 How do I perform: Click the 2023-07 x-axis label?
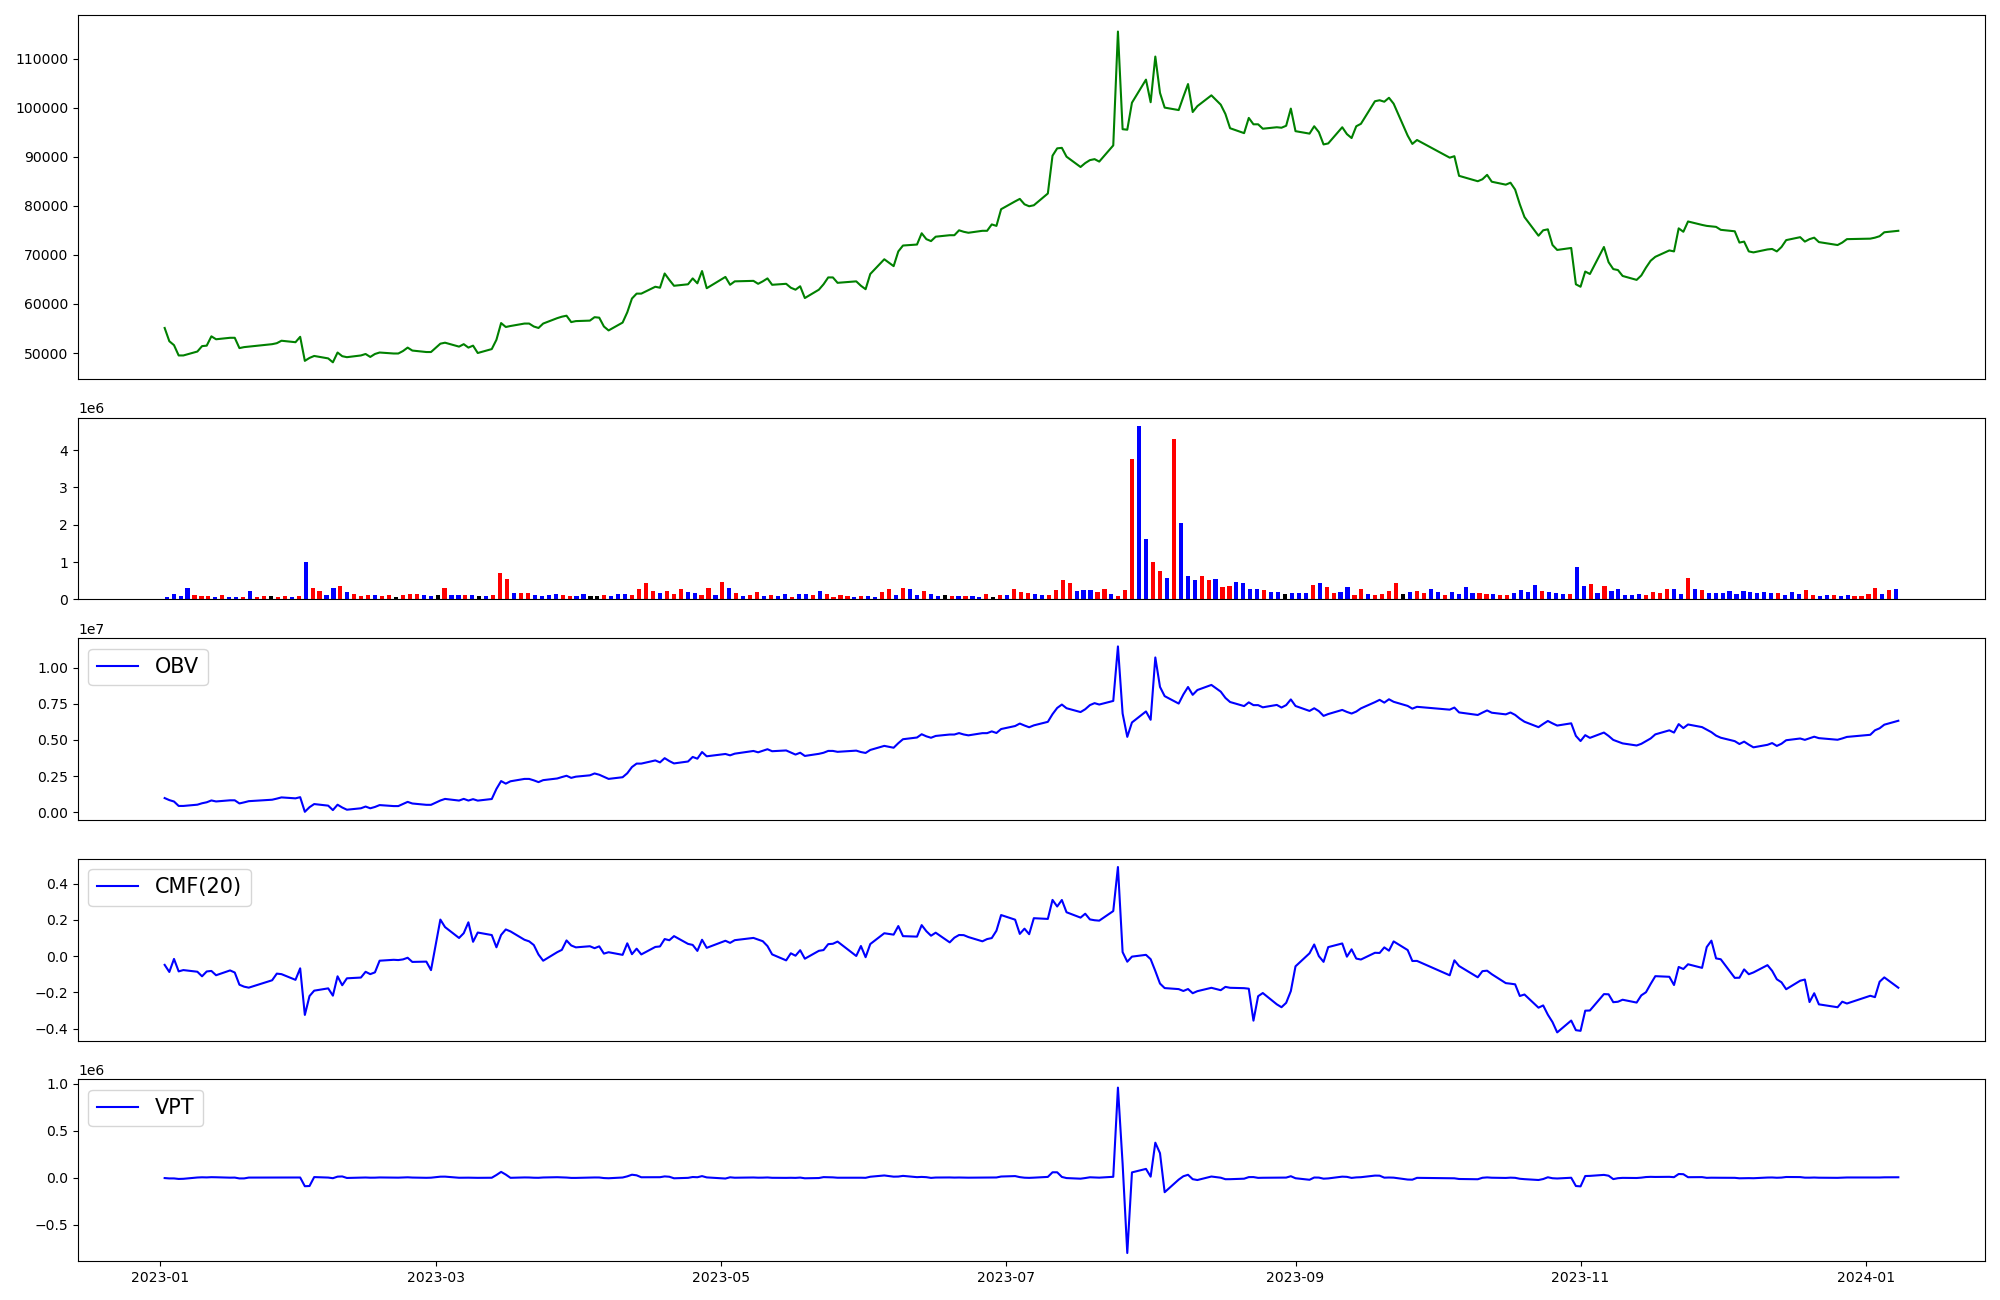pos(1005,1276)
